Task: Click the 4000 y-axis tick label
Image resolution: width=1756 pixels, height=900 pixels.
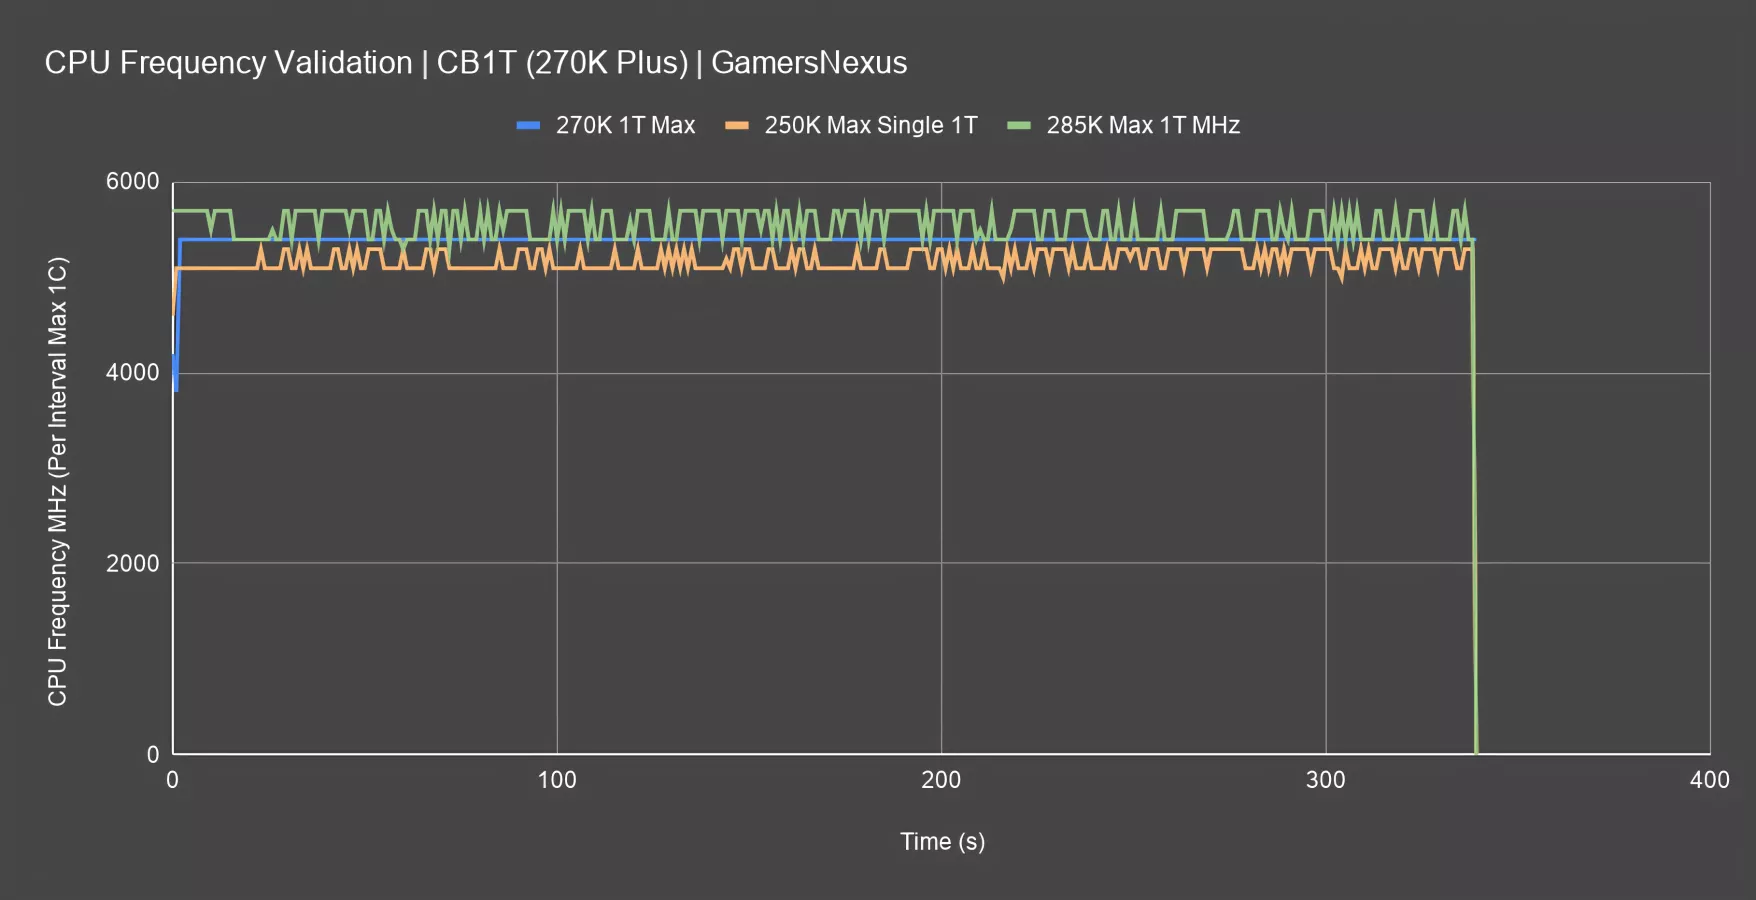Action: click(x=133, y=373)
